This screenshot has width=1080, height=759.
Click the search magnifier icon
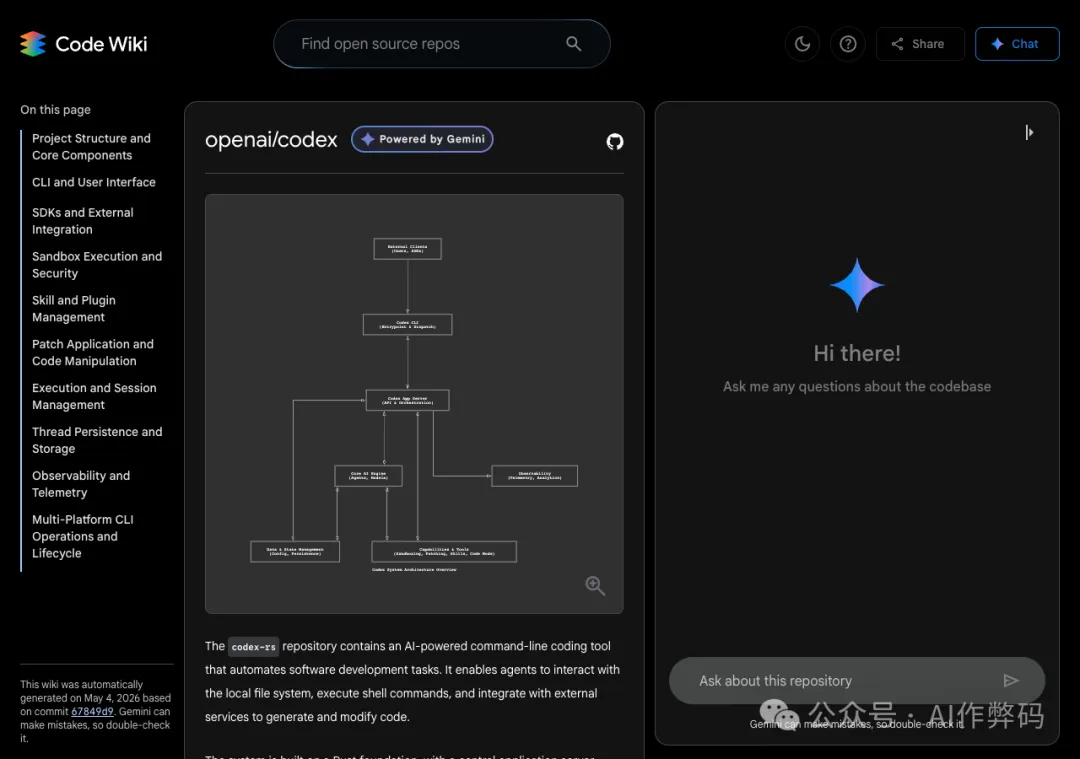573,44
